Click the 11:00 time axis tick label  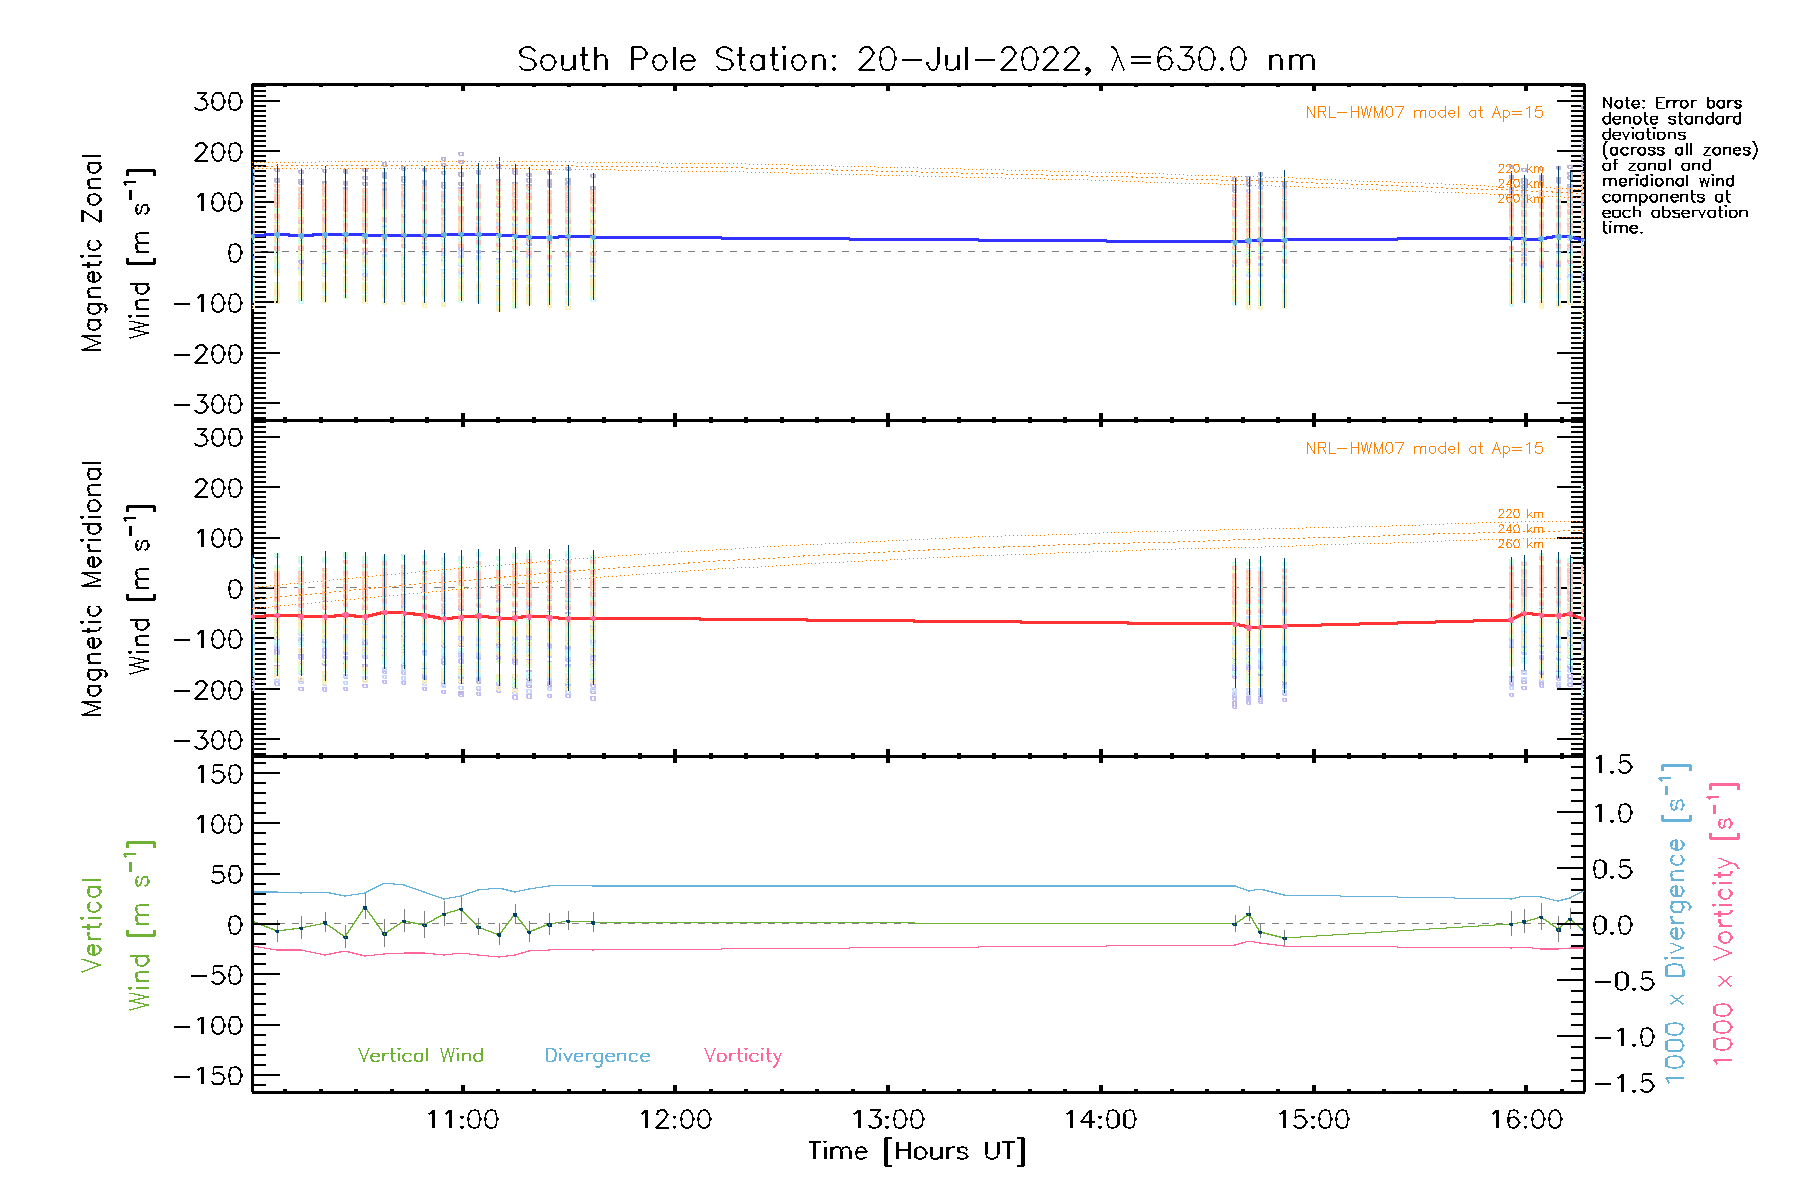[462, 1120]
